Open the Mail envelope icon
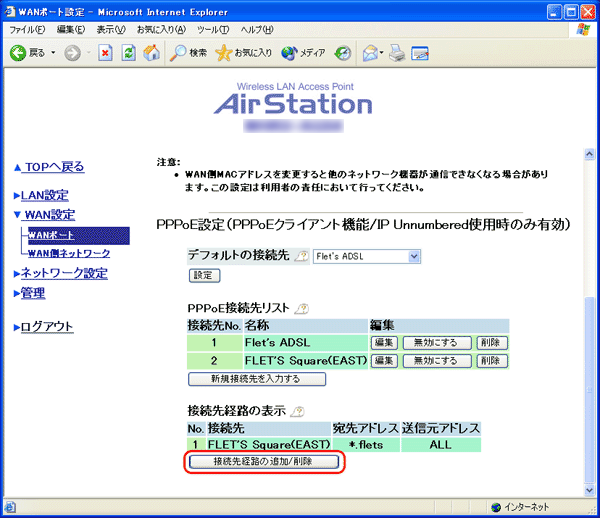 click(370, 53)
